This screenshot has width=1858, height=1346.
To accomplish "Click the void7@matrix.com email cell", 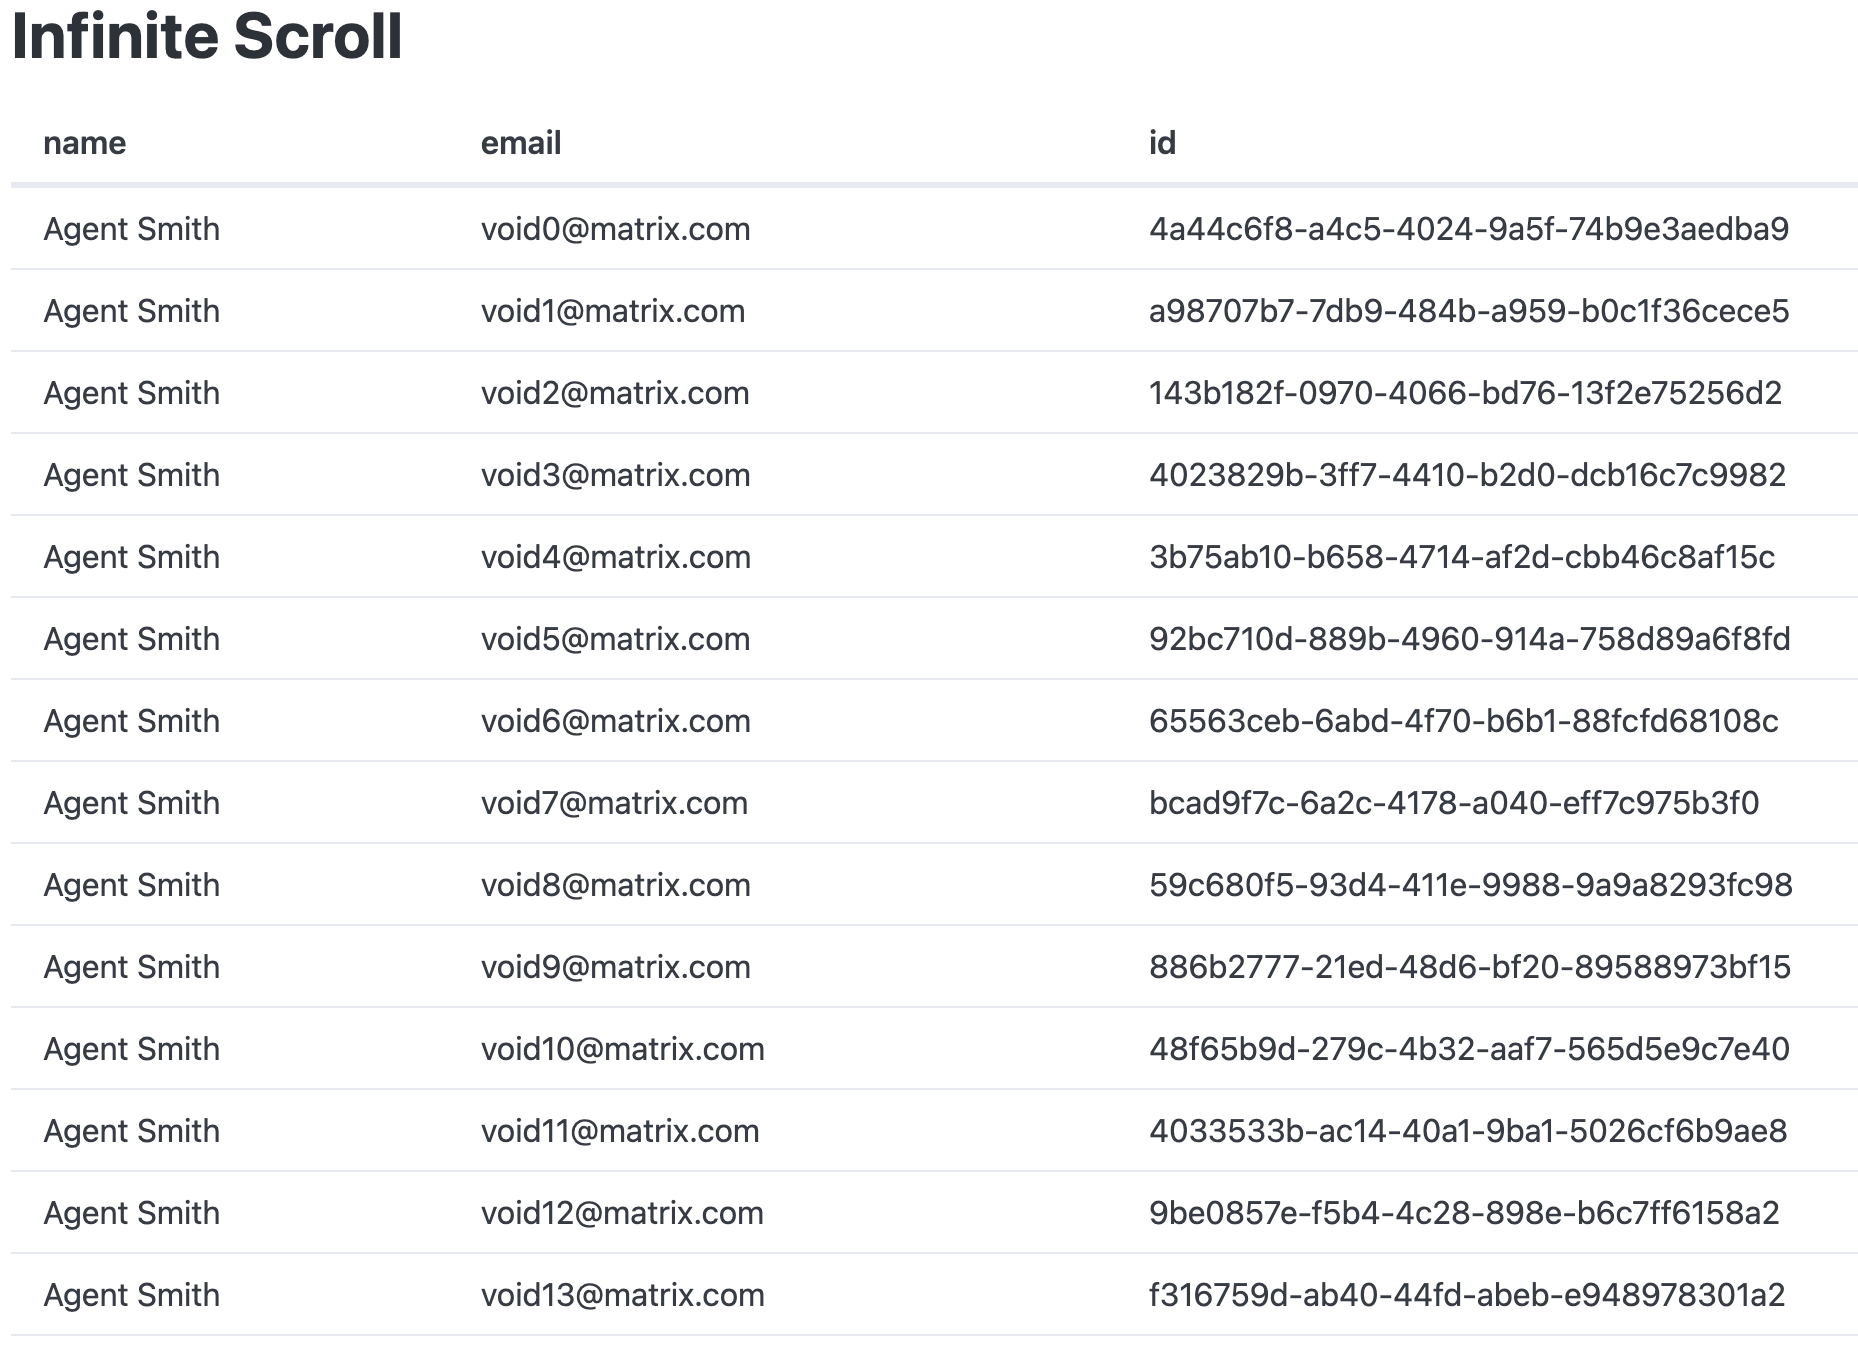I will 614,803.
